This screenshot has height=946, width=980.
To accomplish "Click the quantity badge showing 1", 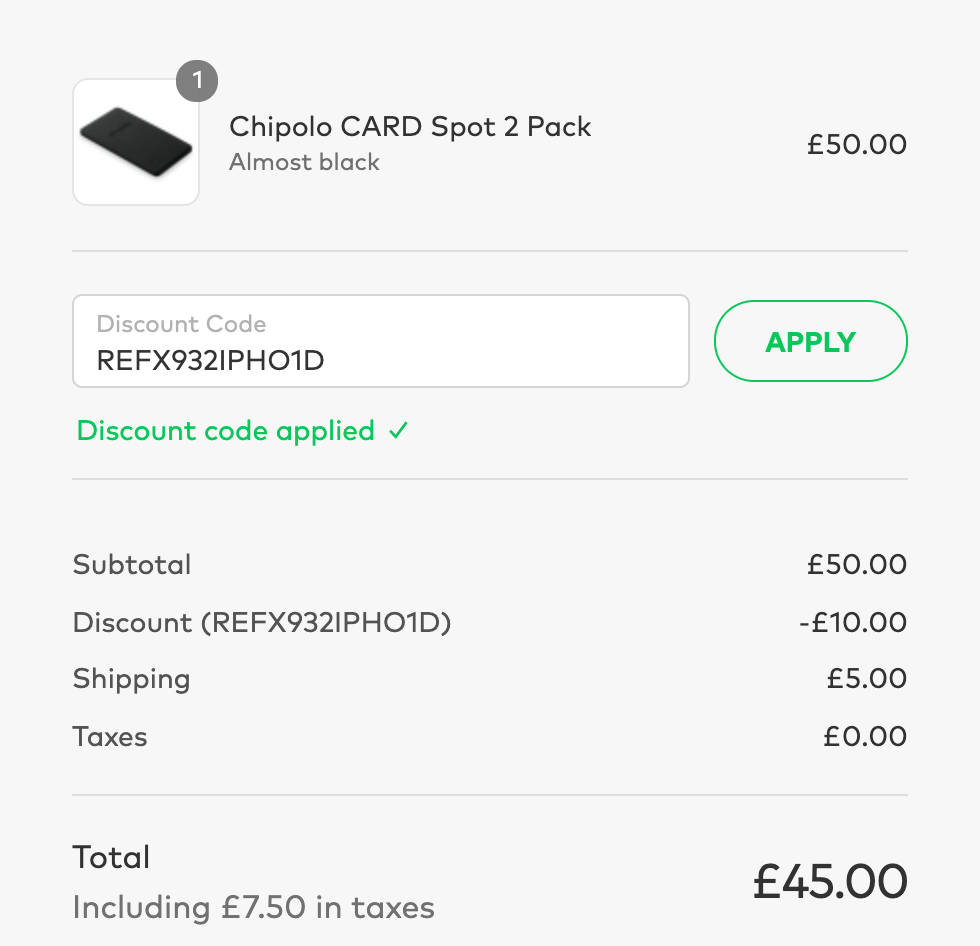I will (197, 81).
